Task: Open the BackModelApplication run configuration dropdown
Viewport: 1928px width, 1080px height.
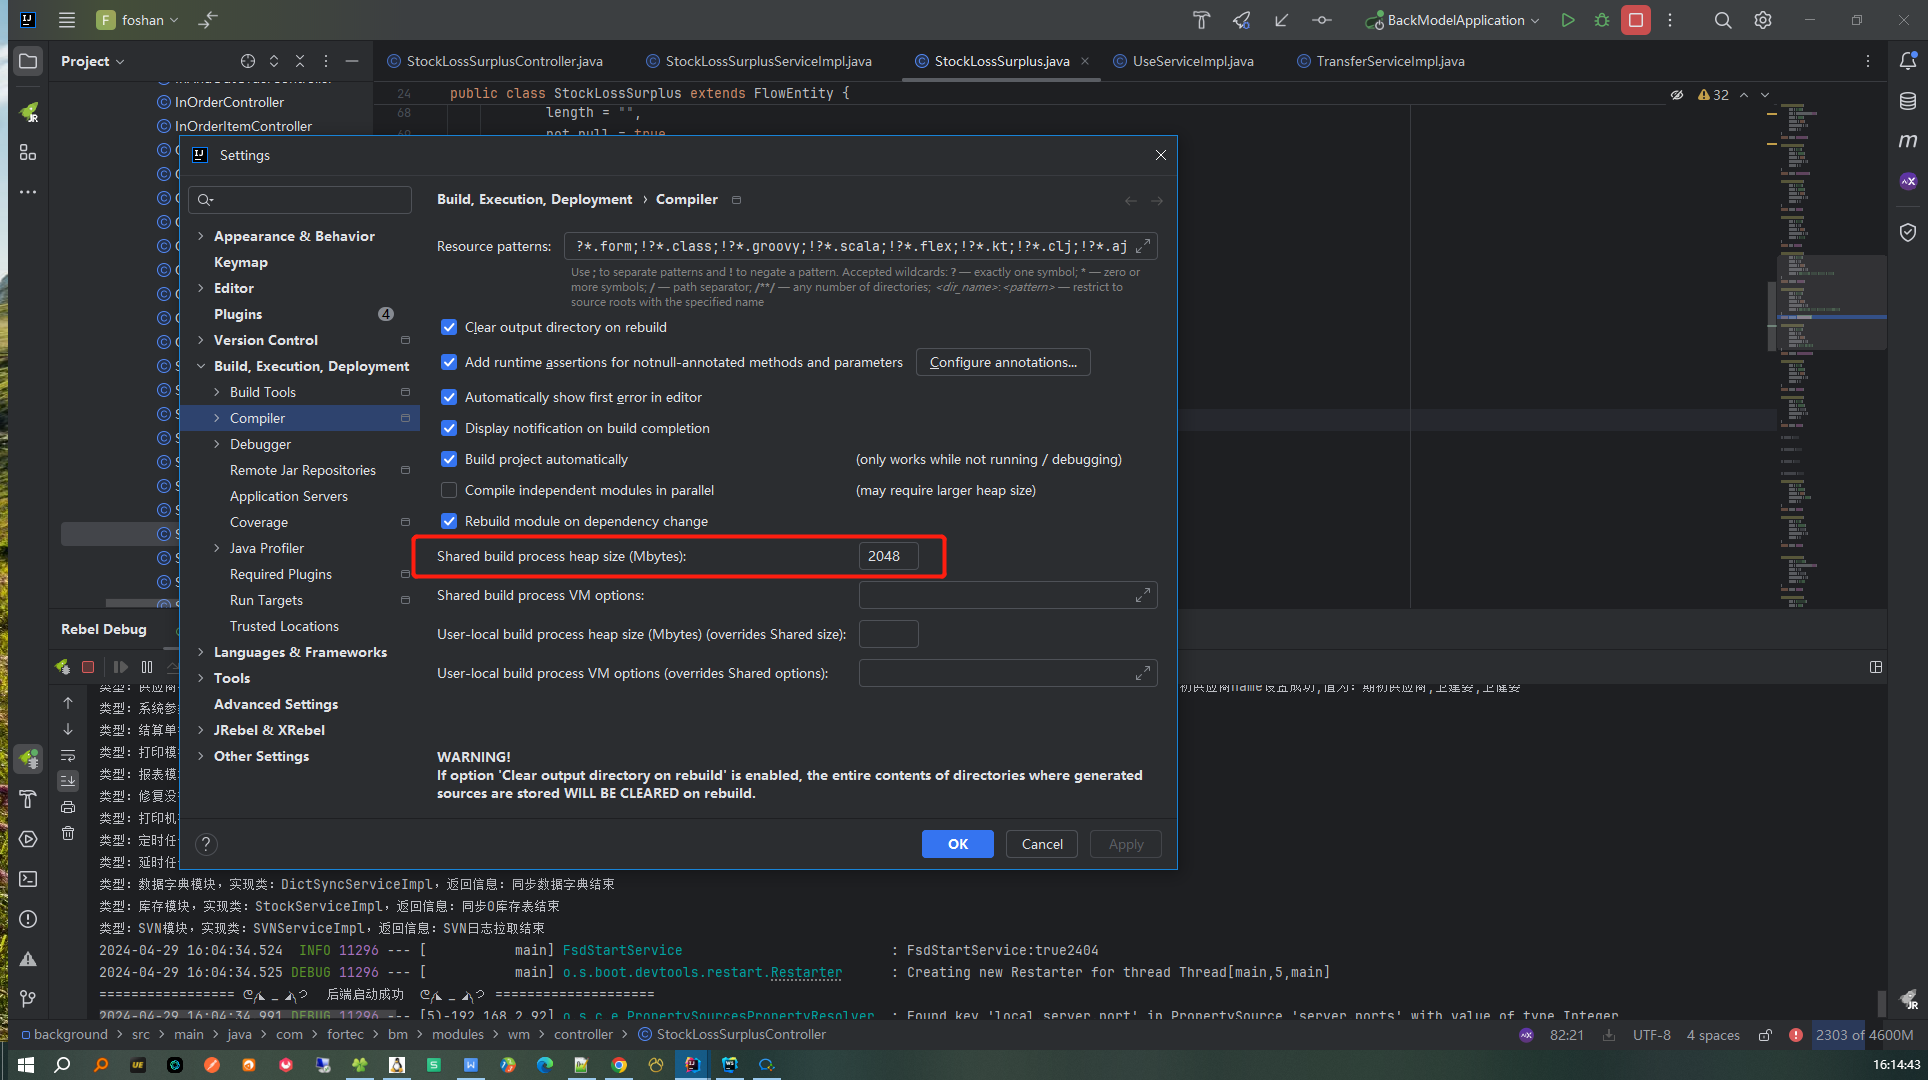Action: coord(1452,20)
